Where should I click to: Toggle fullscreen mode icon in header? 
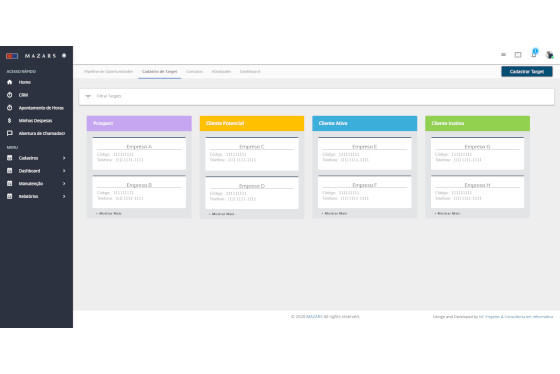tap(518, 55)
